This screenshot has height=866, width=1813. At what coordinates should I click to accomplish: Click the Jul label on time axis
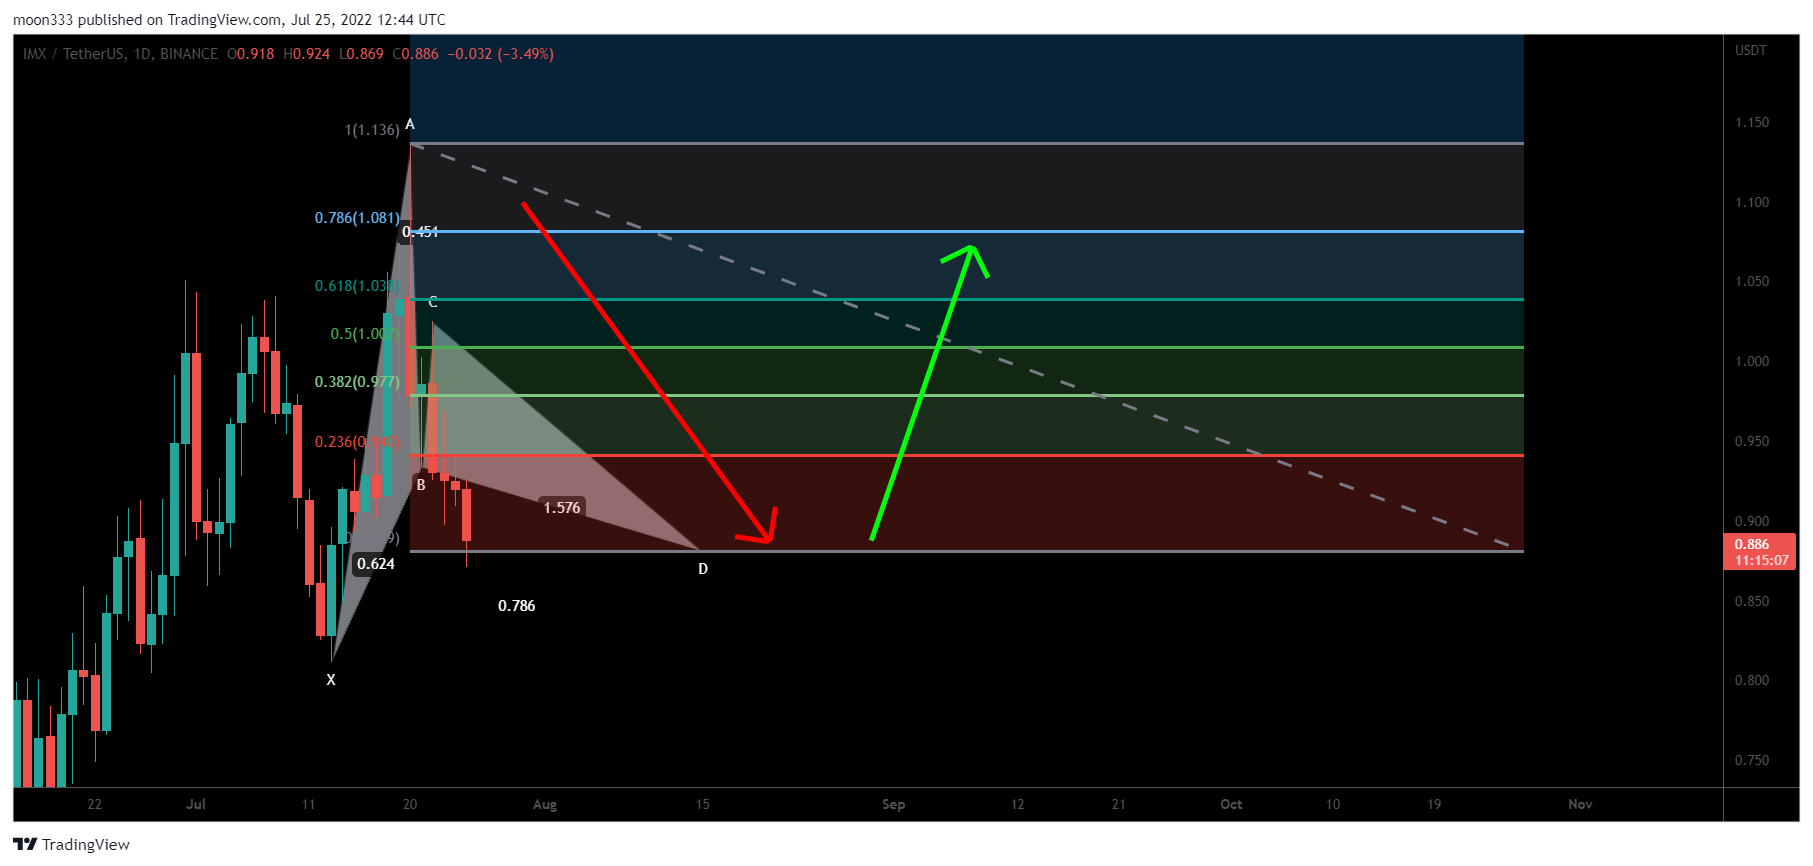pyautogui.click(x=196, y=804)
